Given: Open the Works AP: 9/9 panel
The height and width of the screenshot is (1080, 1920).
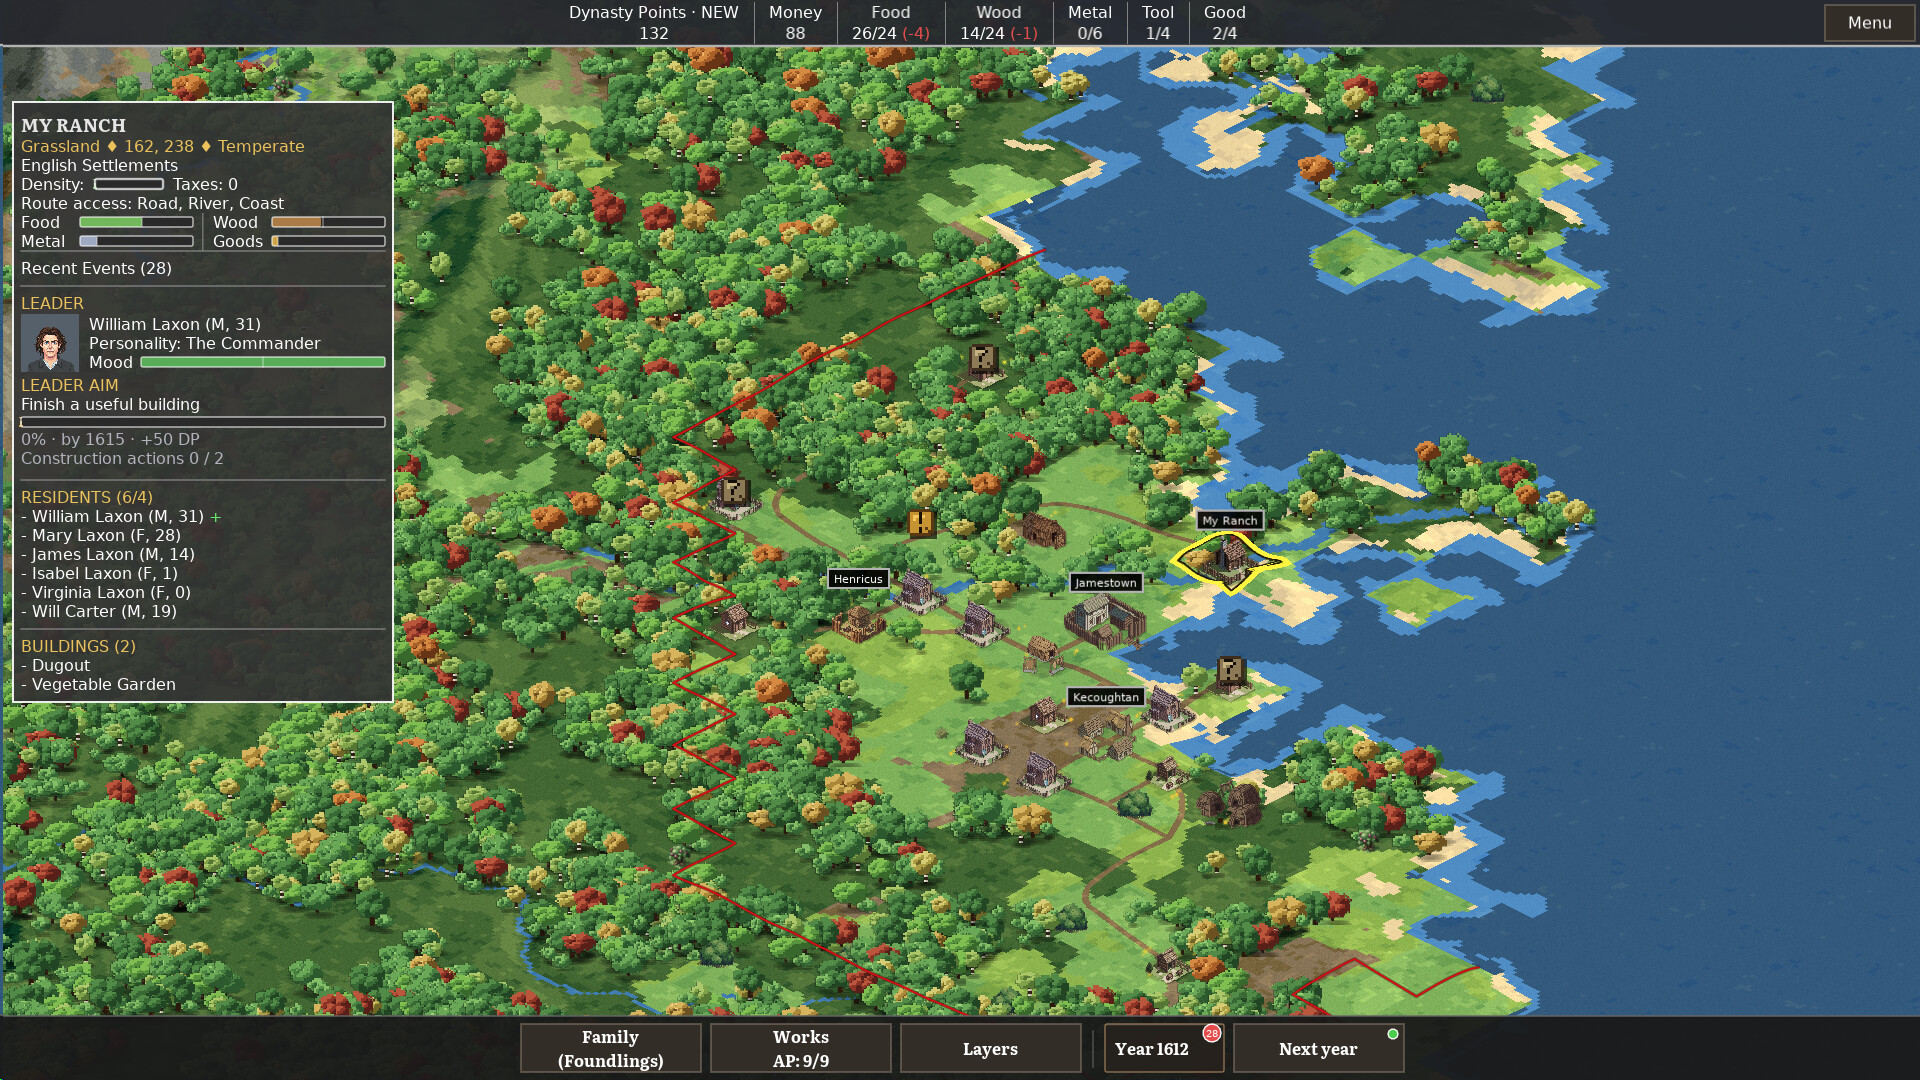Looking at the screenshot, I should [x=800, y=1048].
